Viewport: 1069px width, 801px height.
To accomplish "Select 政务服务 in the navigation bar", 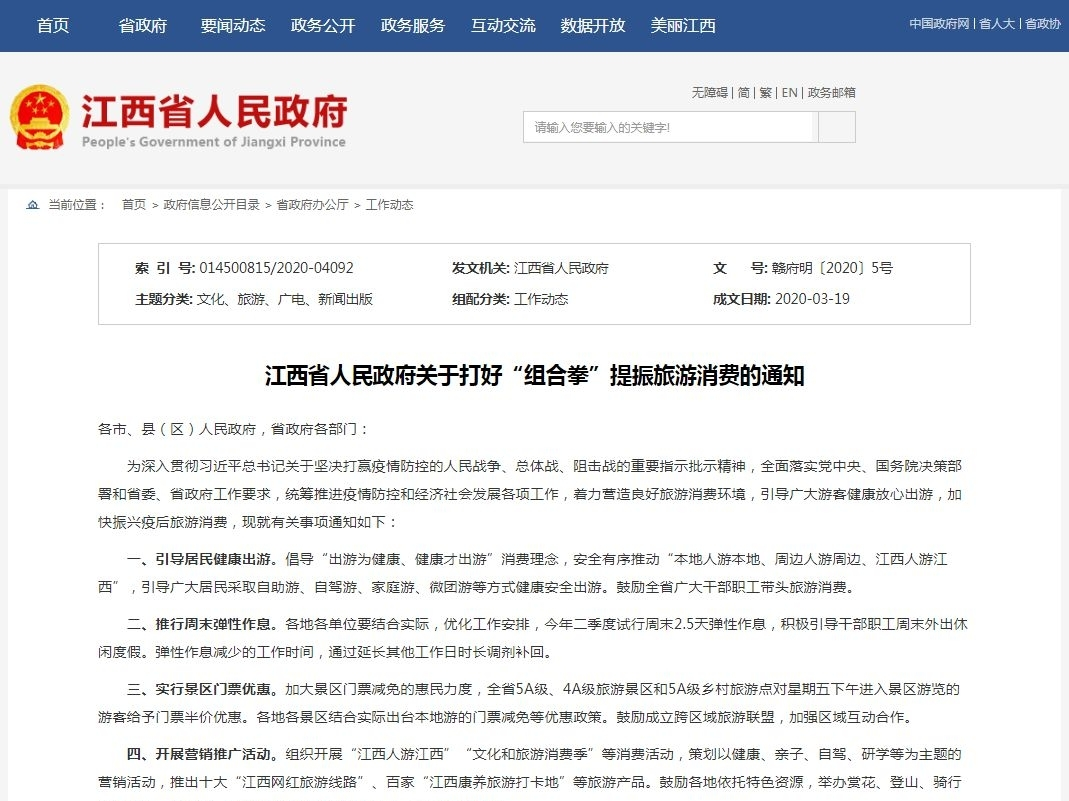I will 412,25.
